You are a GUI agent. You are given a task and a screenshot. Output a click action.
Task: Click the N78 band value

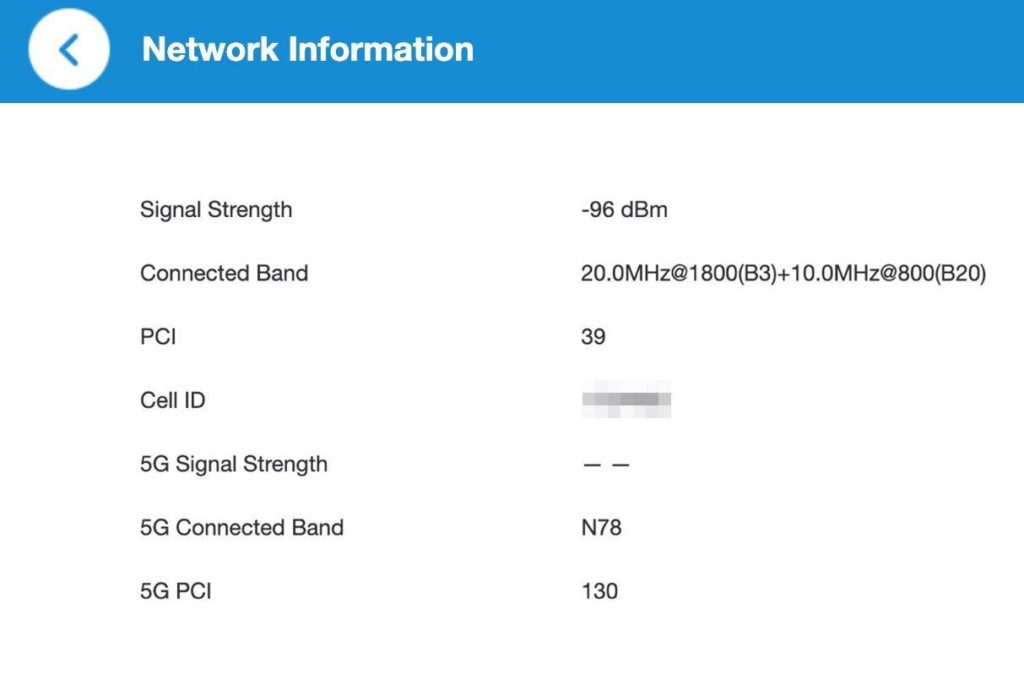(x=601, y=528)
